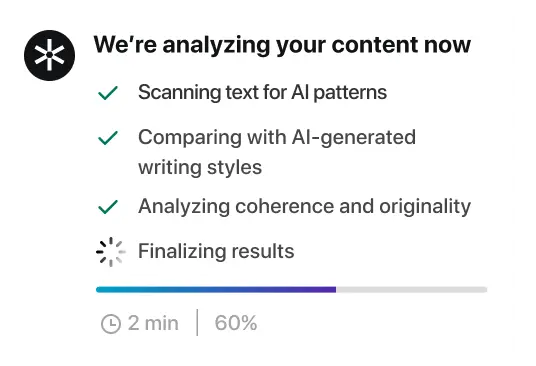Click the clock icon near 2 min
This screenshot has height=366, width=536.
111,323
